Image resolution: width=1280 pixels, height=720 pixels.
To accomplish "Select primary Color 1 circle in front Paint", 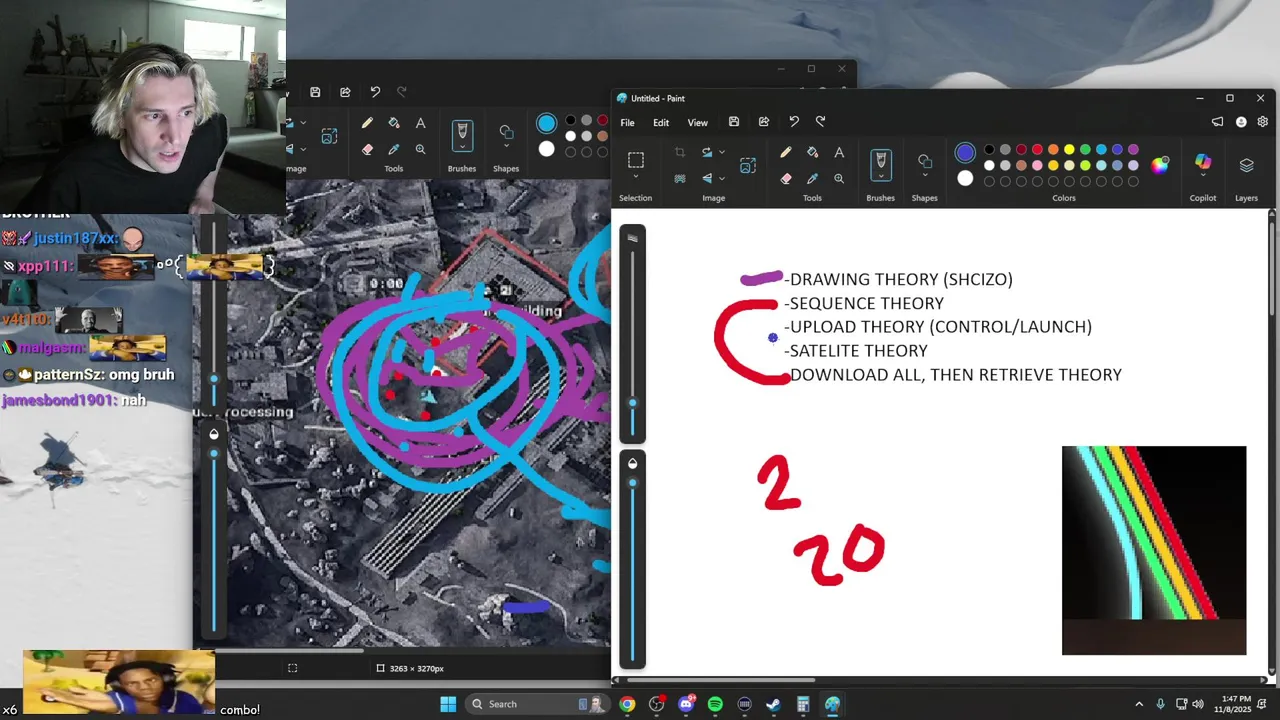I will click(965, 153).
